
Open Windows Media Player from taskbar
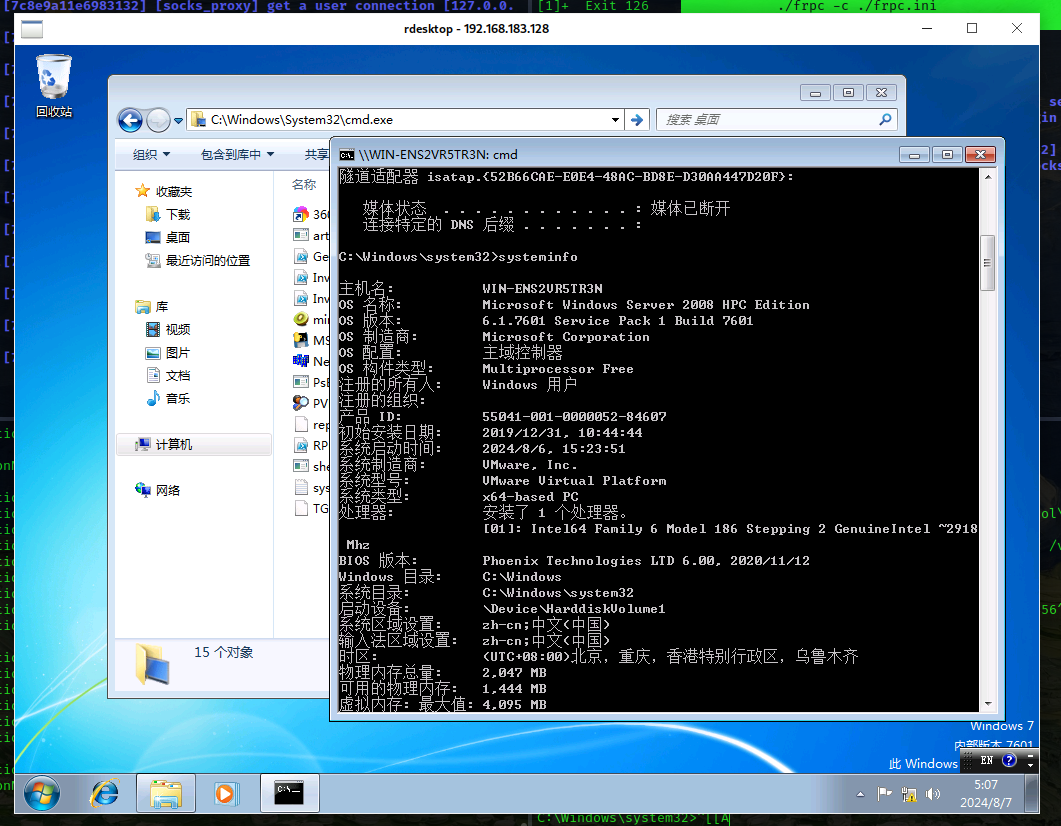225,793
